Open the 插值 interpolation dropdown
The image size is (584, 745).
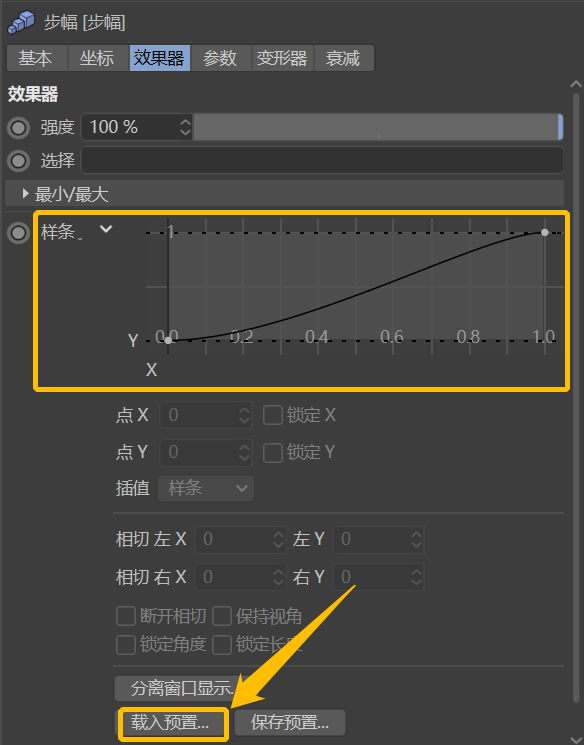point(206,488)
